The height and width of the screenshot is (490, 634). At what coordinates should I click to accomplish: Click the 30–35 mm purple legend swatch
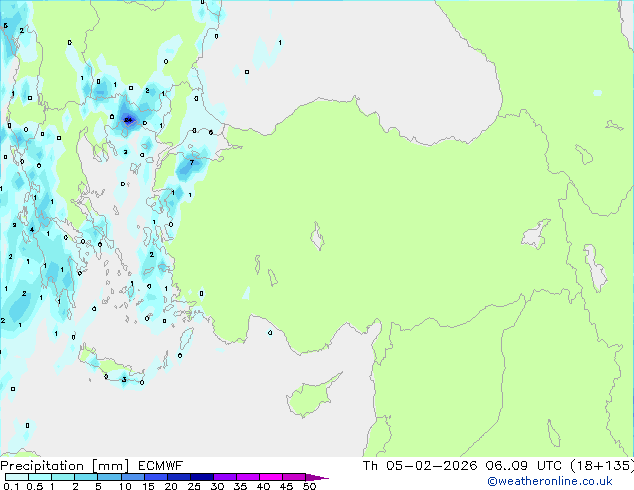(x=224, y=477)
